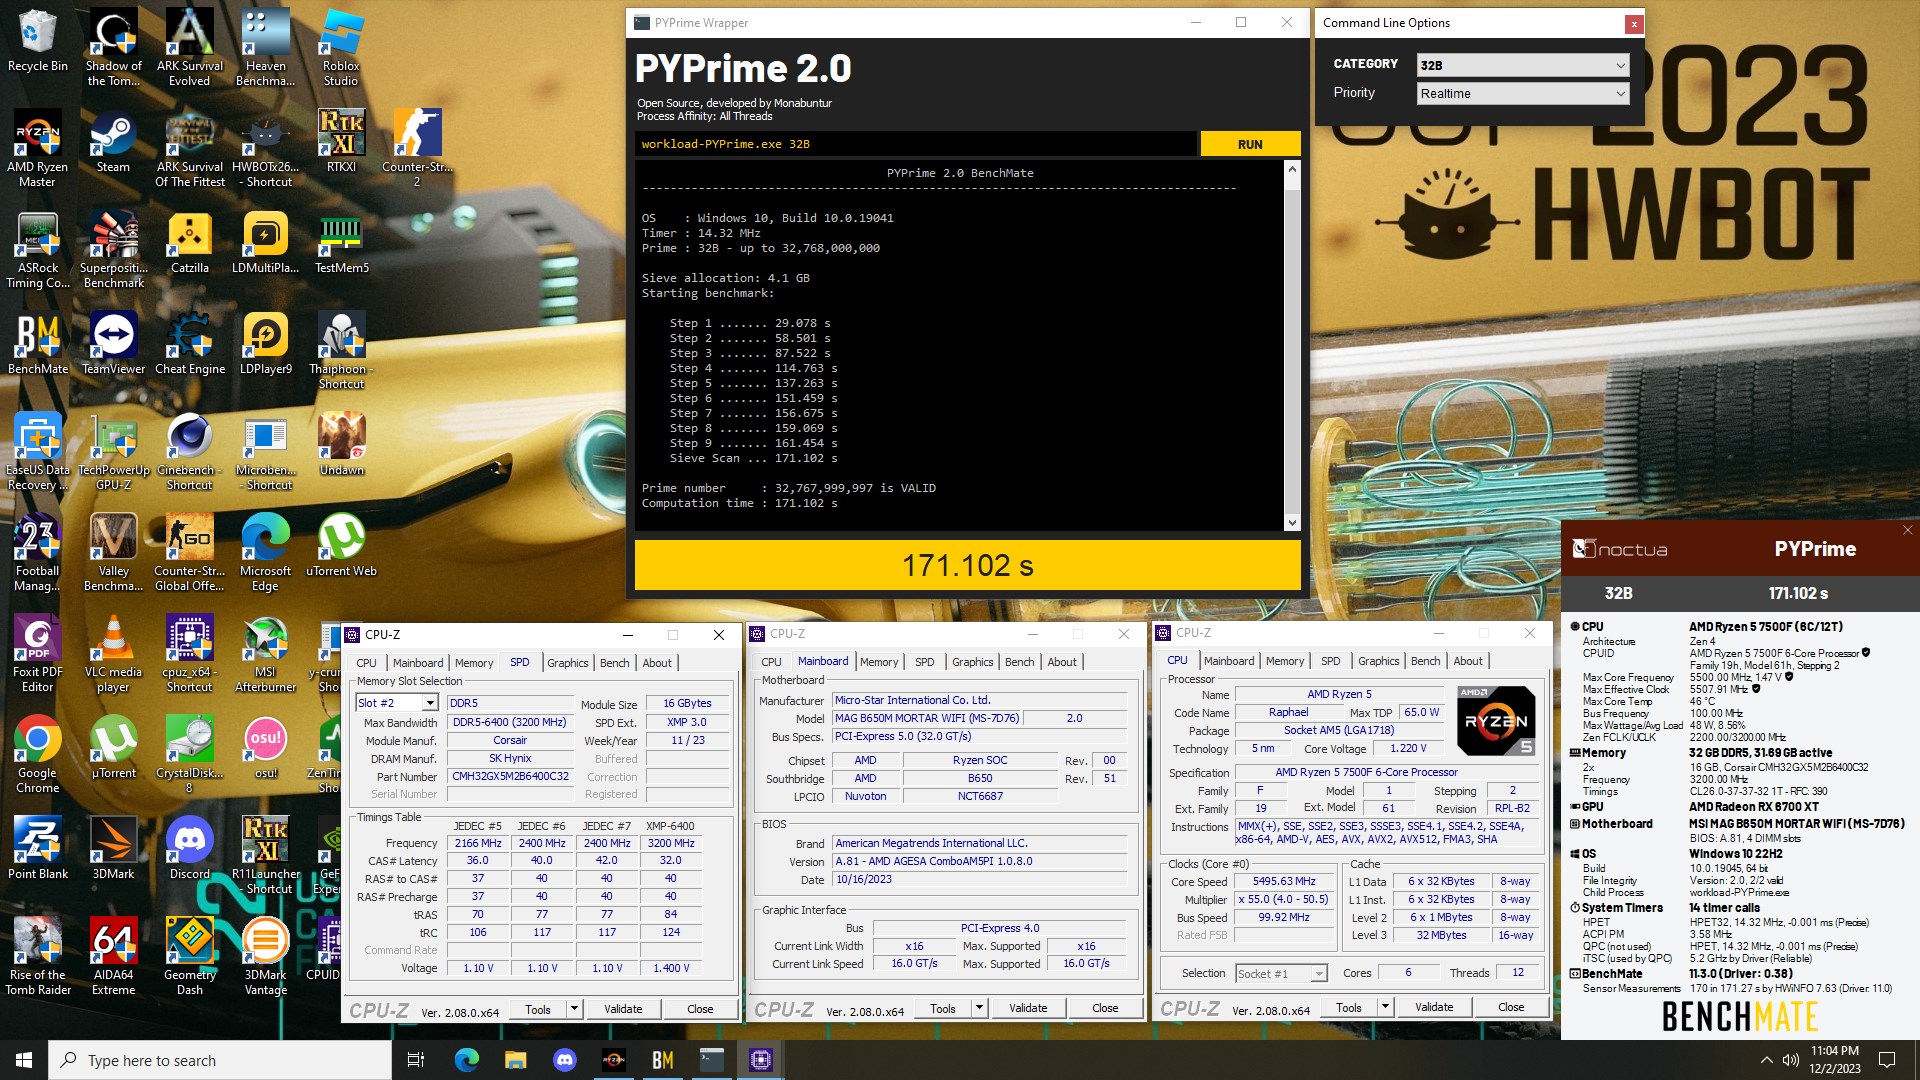The width and height of the screenshot is (1920, 1080).
Task: Open Heaven Benchmark desktop icon
Action: pos(265,47)
